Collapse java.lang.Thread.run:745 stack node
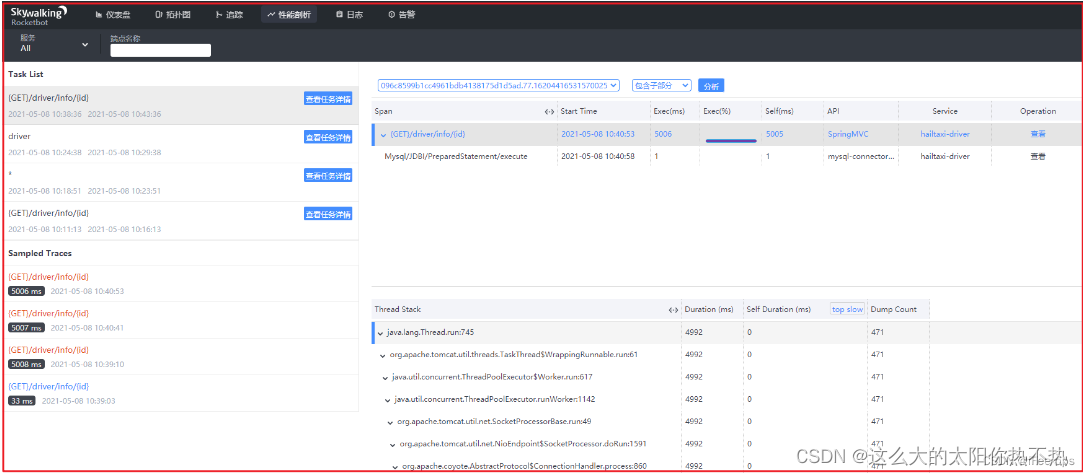Image resolution: width=1083 pixels, height=476 pixels. click(x=381, y=333)
